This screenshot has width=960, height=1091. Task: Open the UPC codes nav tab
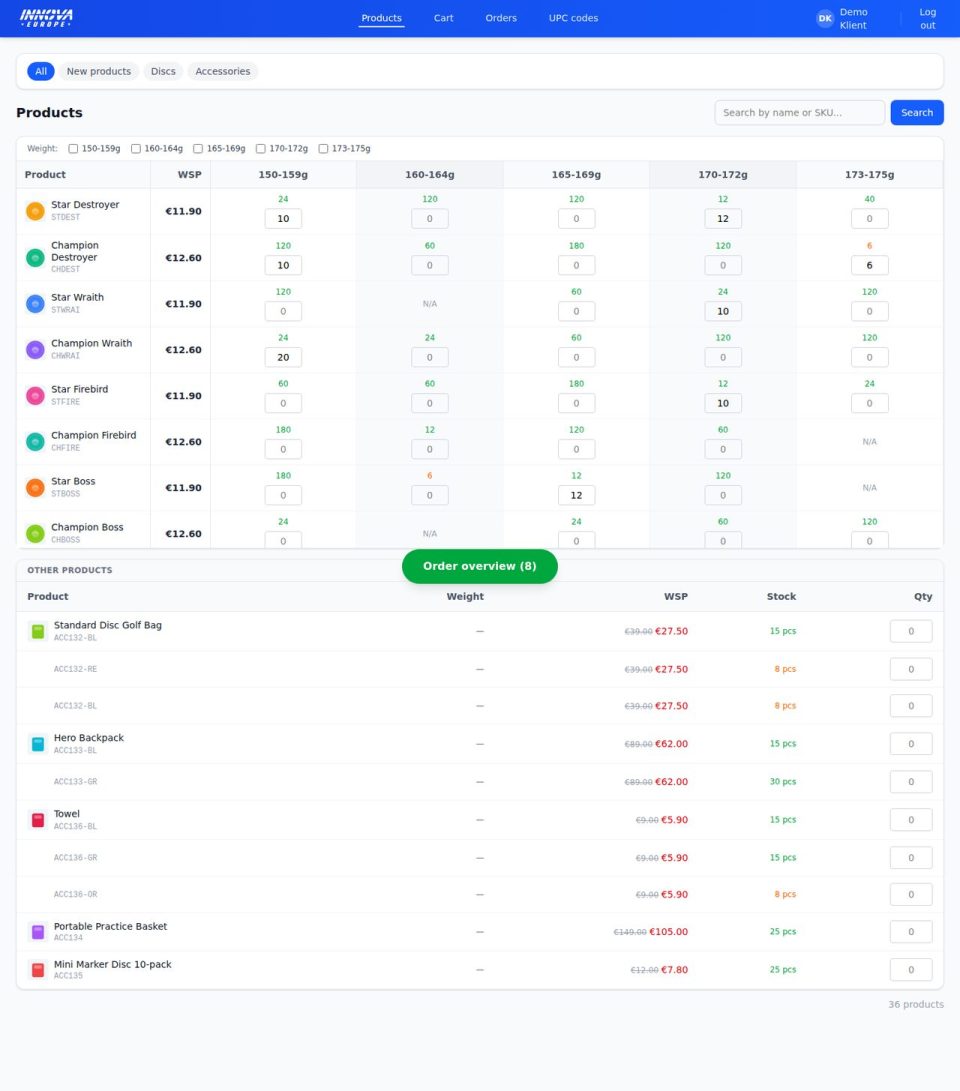[x=573, y=18]
